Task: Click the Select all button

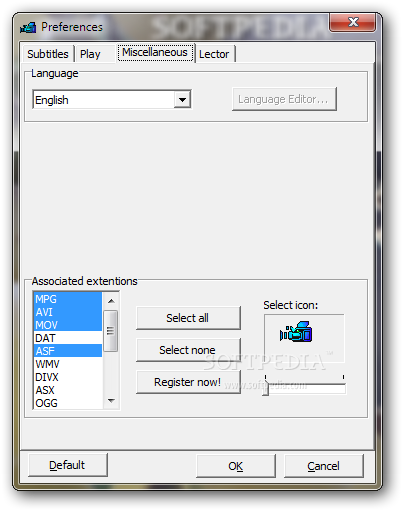Action: [188, 318]
